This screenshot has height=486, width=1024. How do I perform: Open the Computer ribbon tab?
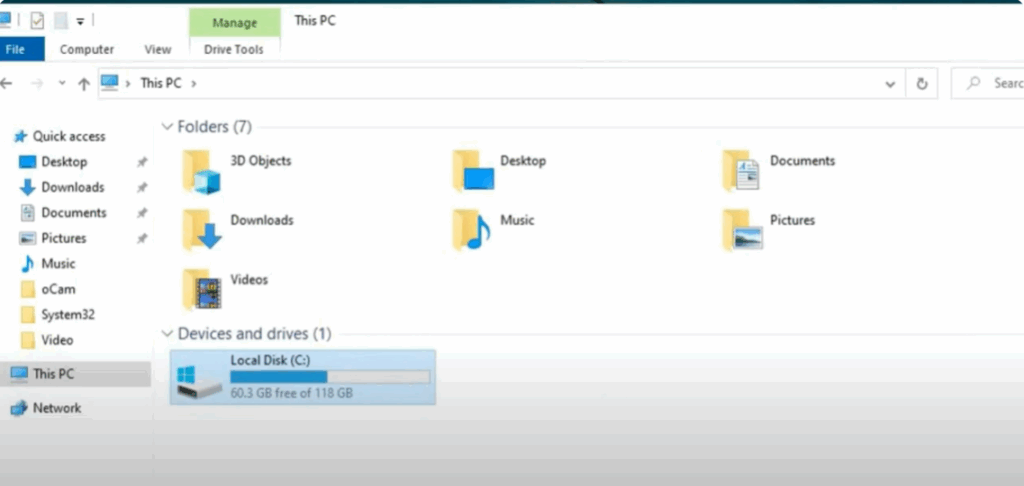[87, 50]
